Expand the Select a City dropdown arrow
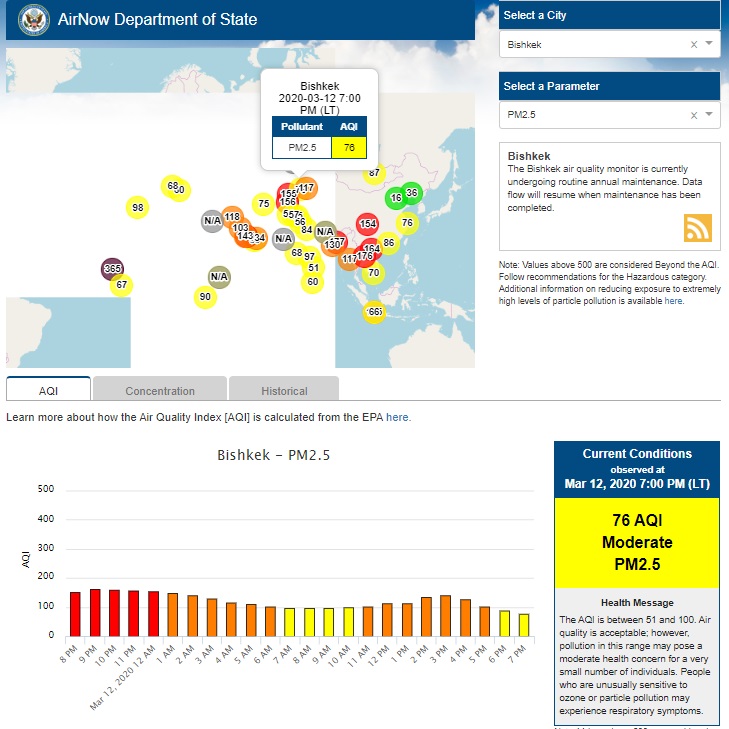The image size is (729, 729). pos(709,44)
